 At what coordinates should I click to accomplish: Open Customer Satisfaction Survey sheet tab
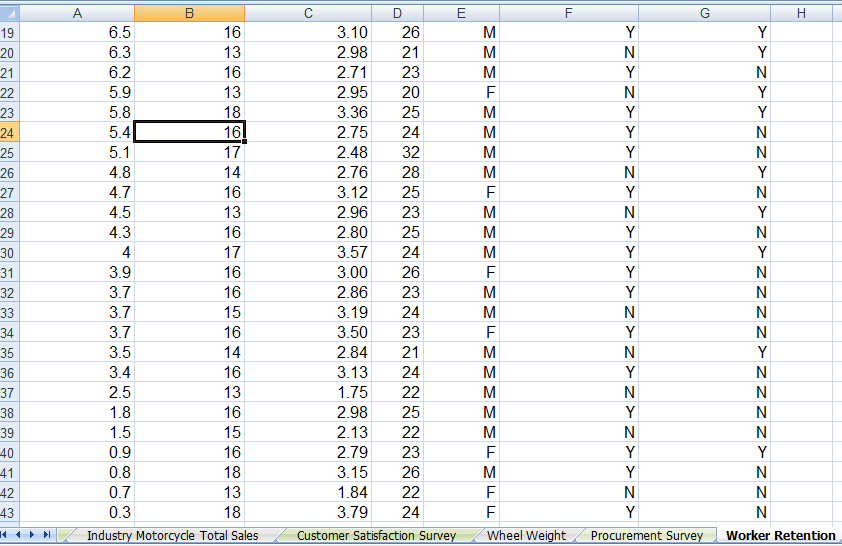pyautogui.click(x=376, y=535)
